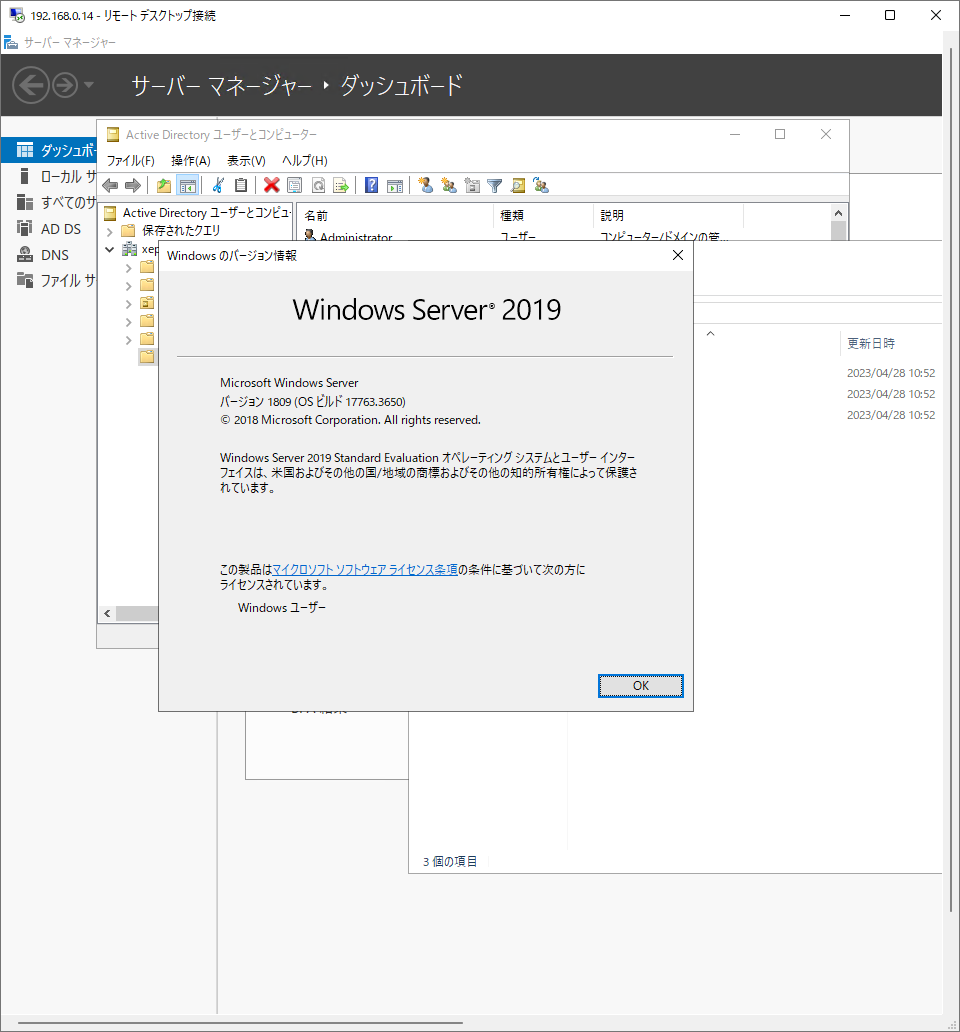Sort by the 更新日時 column header
The image size is (960, 1032).
pyautogui.click(x=871, y=343)
